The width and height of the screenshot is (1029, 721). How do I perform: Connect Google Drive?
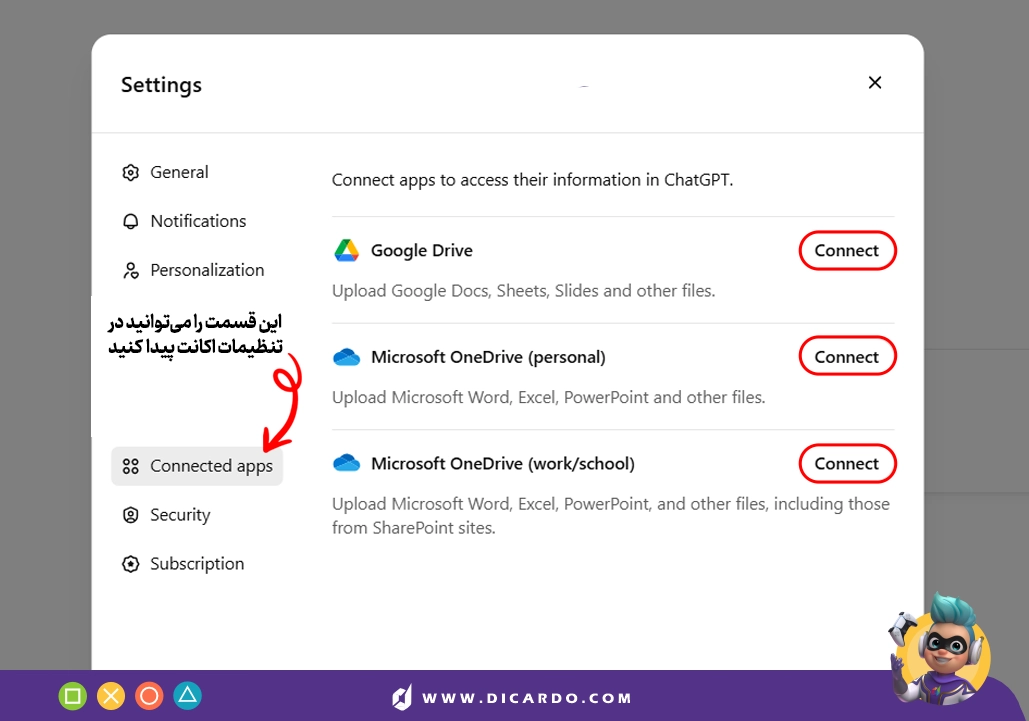pos(847,251)
